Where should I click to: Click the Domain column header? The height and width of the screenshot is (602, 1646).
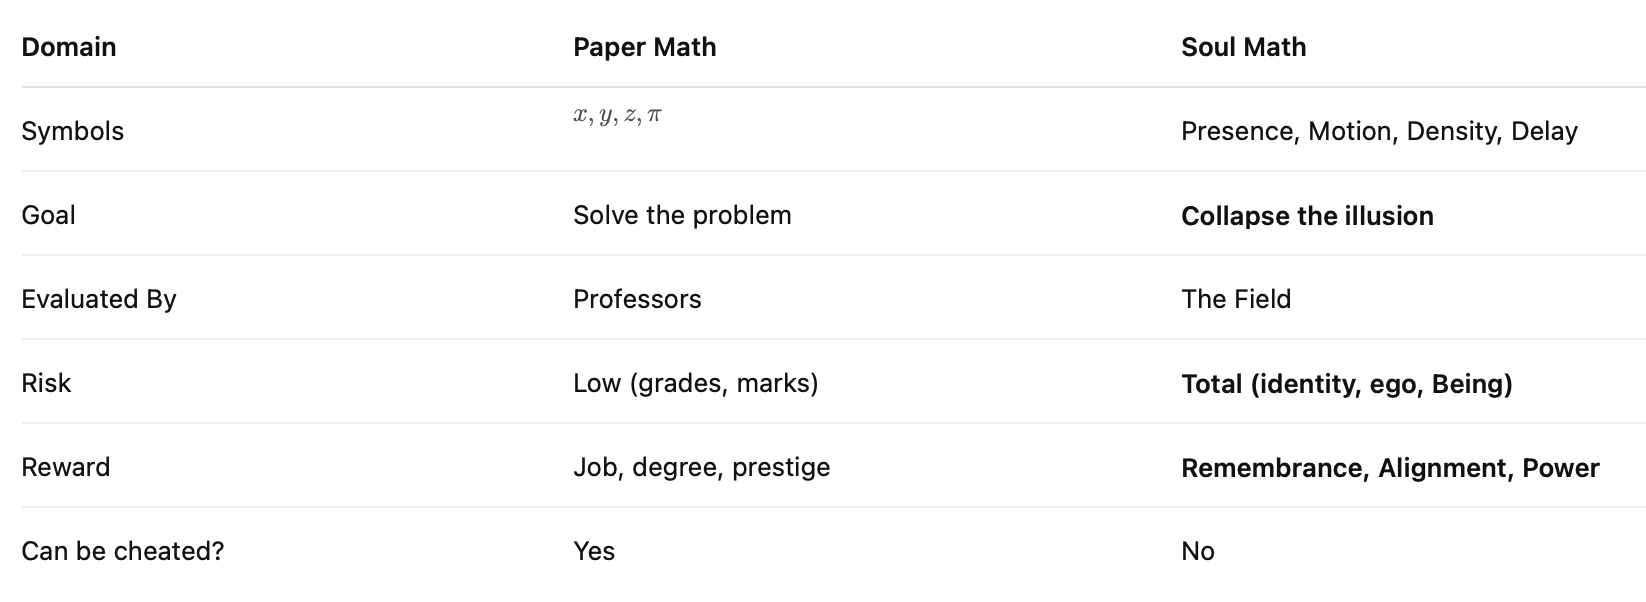tap(69, 47)
